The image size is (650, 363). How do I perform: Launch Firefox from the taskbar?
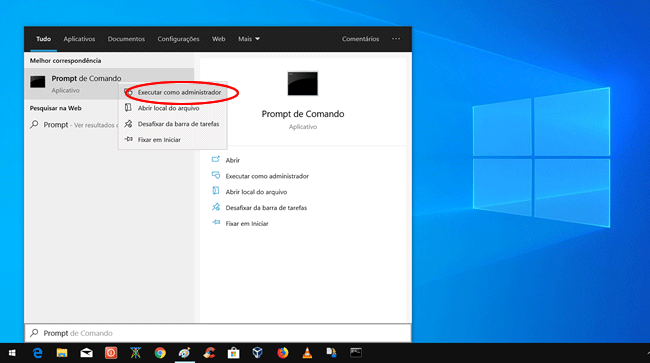tap(282, 353)
